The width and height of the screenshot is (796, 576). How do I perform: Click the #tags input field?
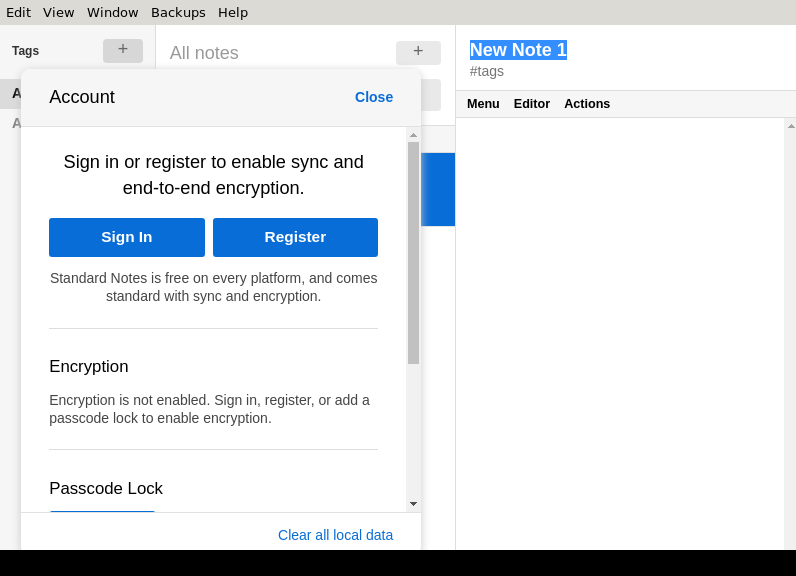pos(486,71)
